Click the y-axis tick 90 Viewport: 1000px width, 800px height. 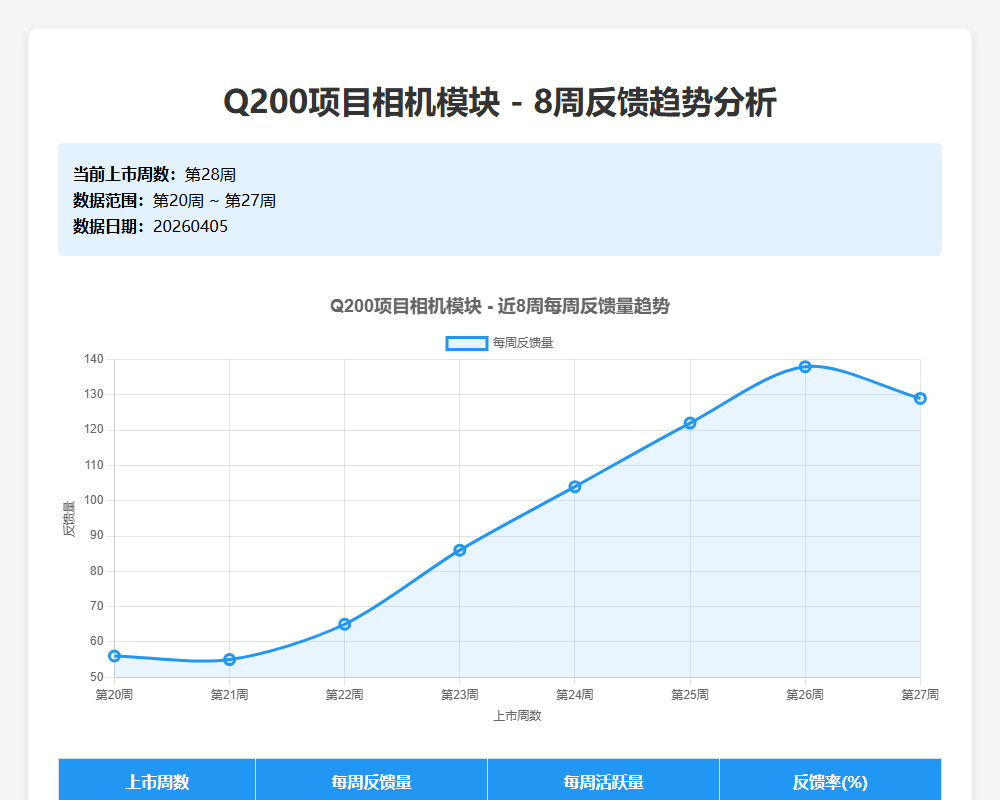[x=97, y=535]
